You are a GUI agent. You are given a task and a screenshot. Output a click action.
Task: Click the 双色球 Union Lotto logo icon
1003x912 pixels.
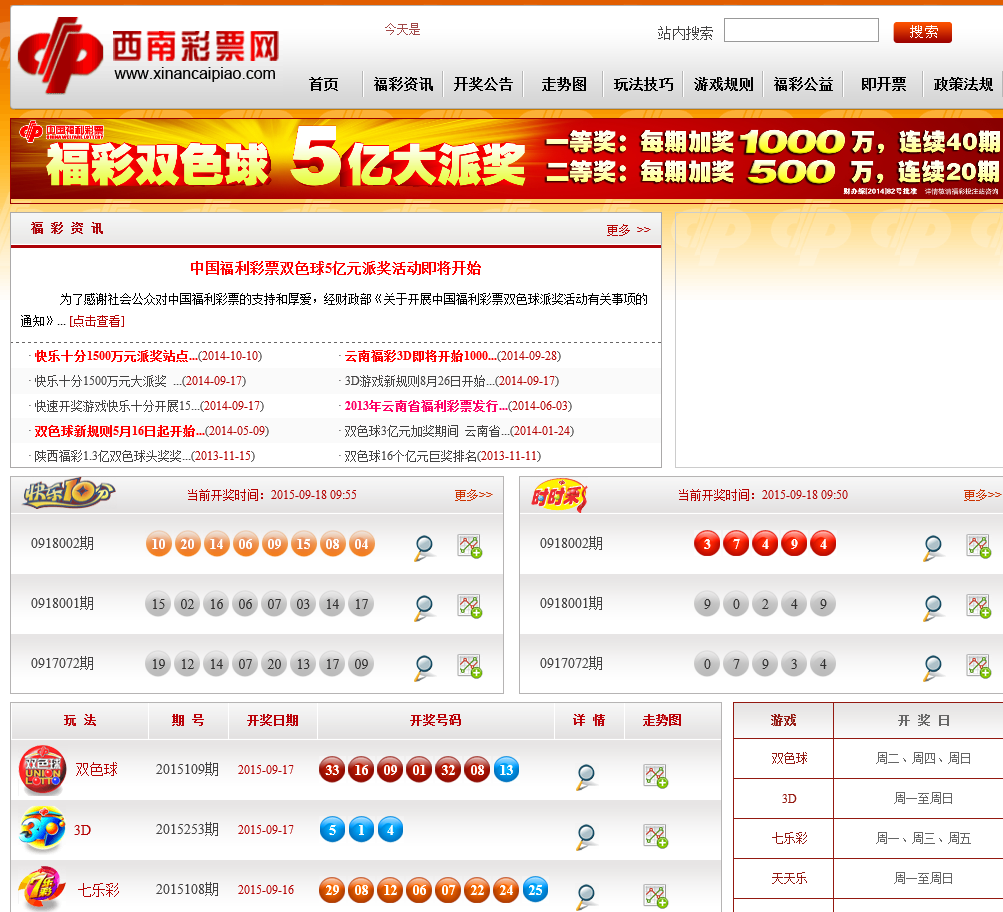pyautogui.click(x=42, y=770)
